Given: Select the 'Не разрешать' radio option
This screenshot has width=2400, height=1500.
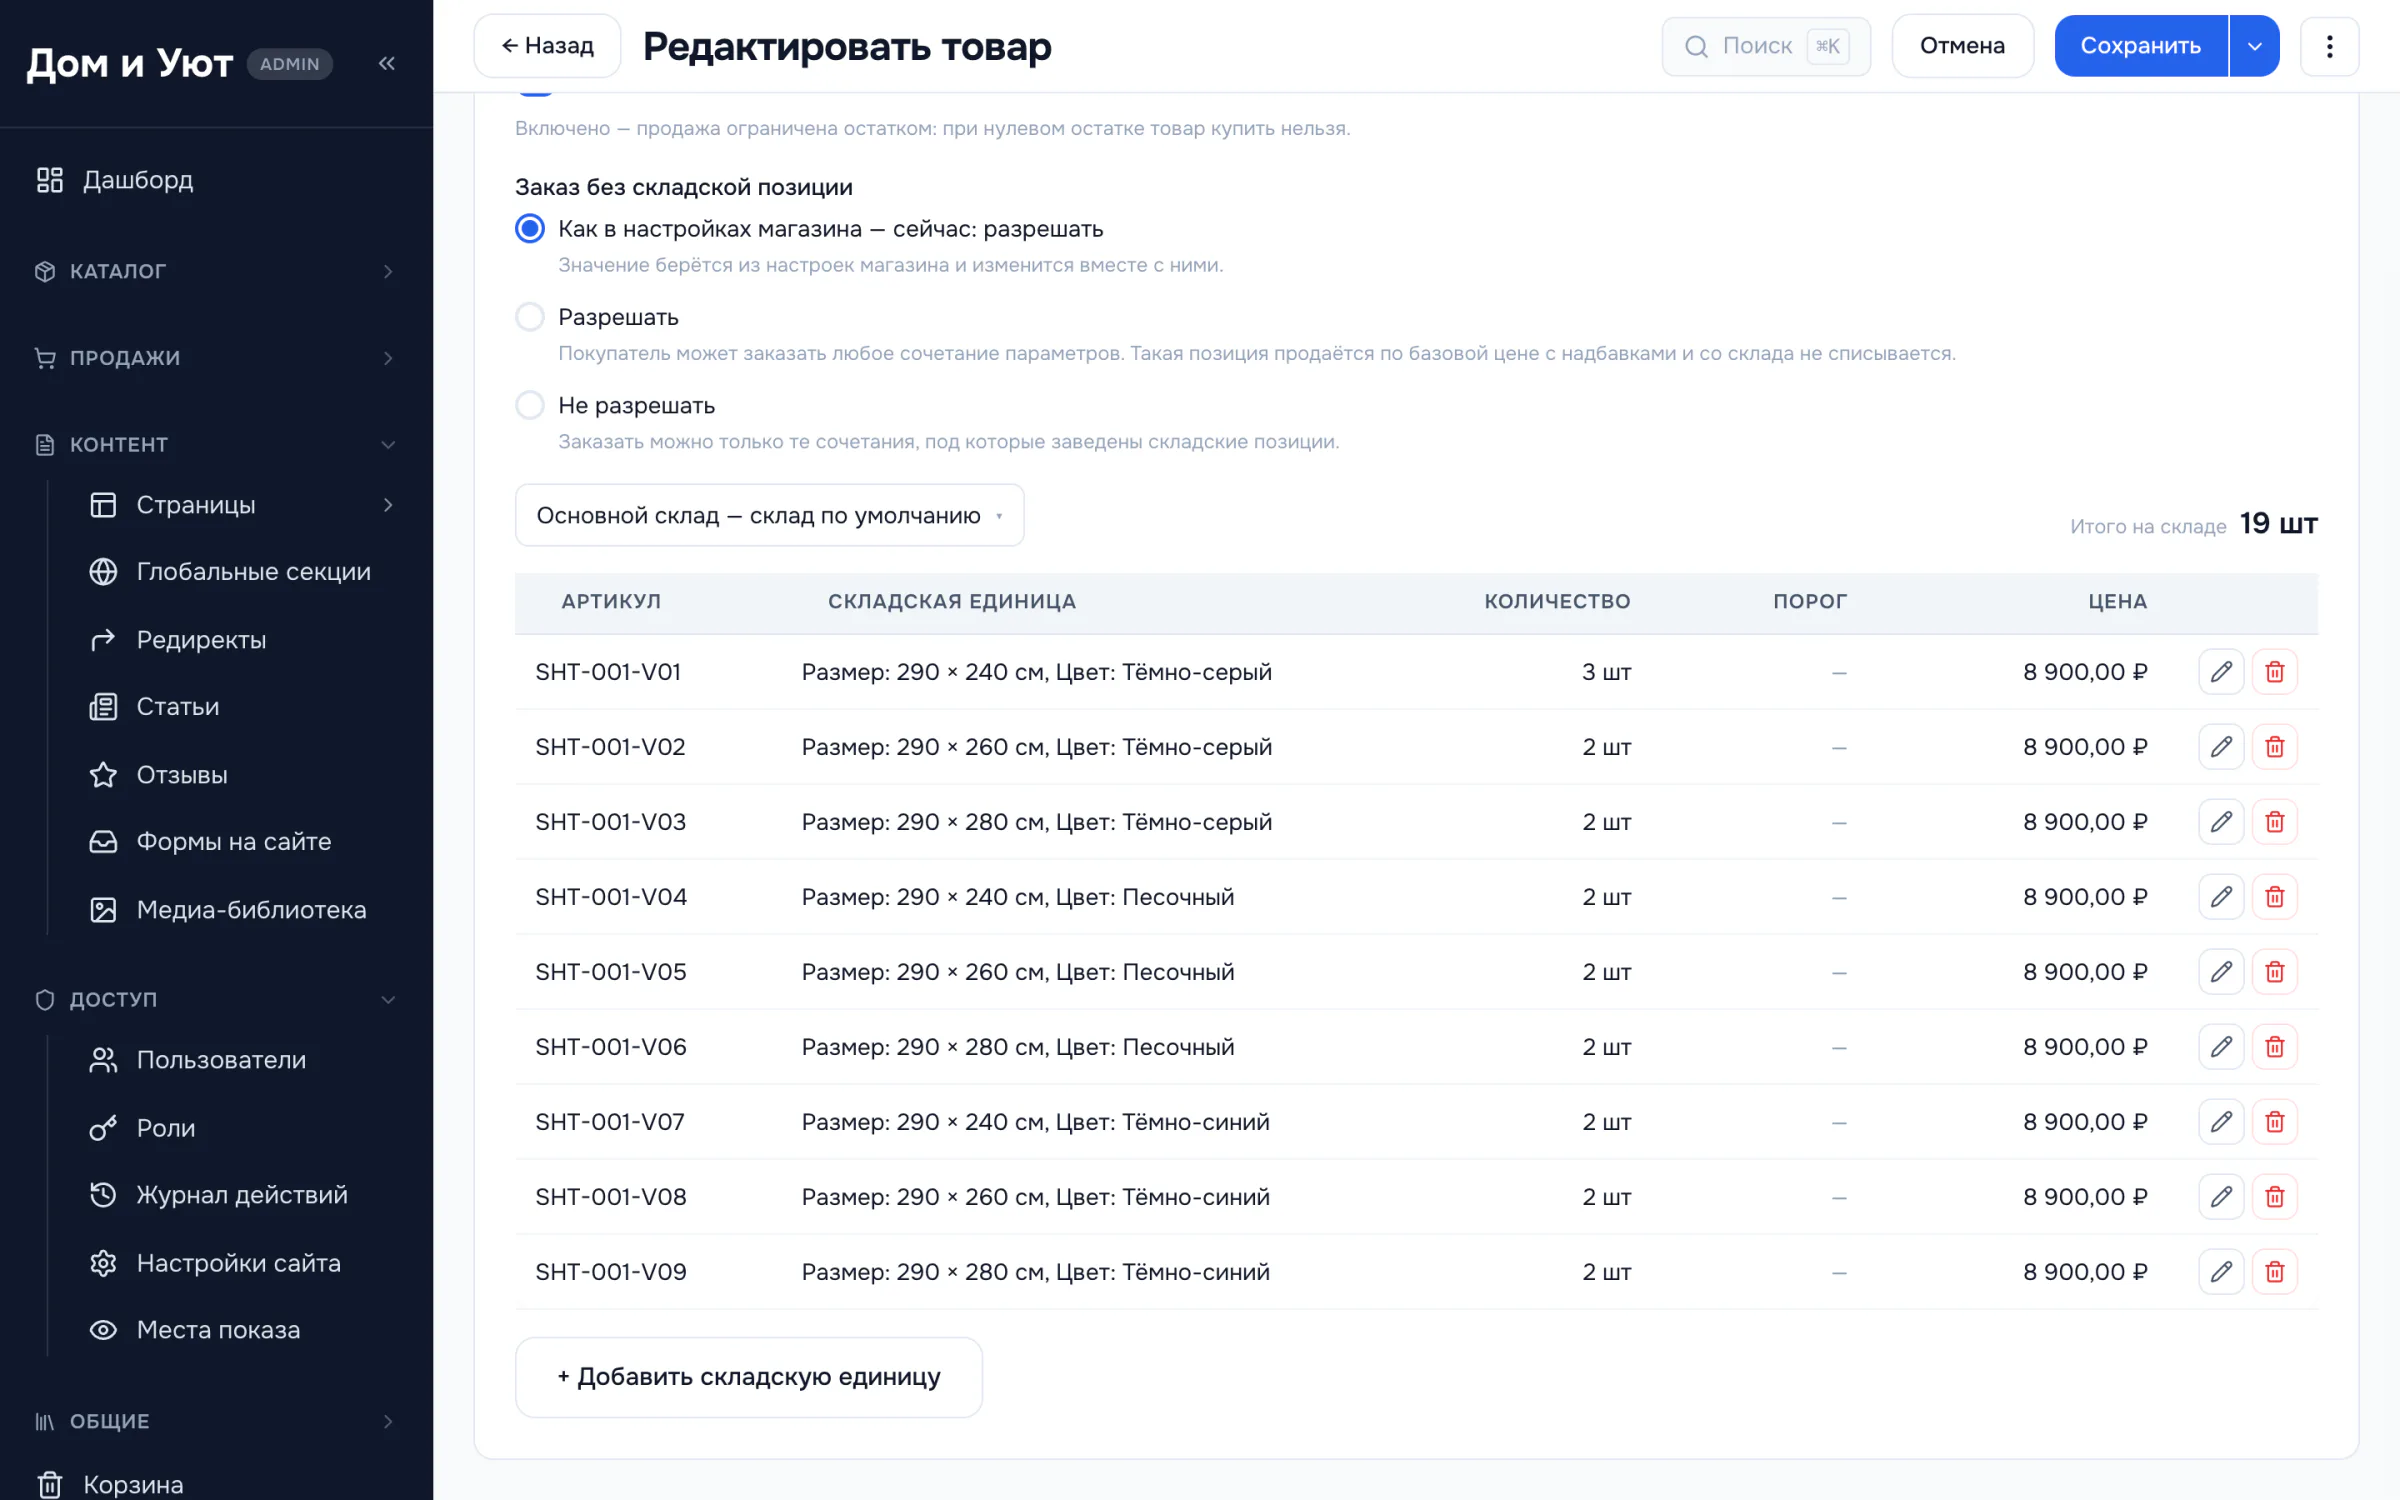Looking at the screenshot, I should tap(530, 405).
